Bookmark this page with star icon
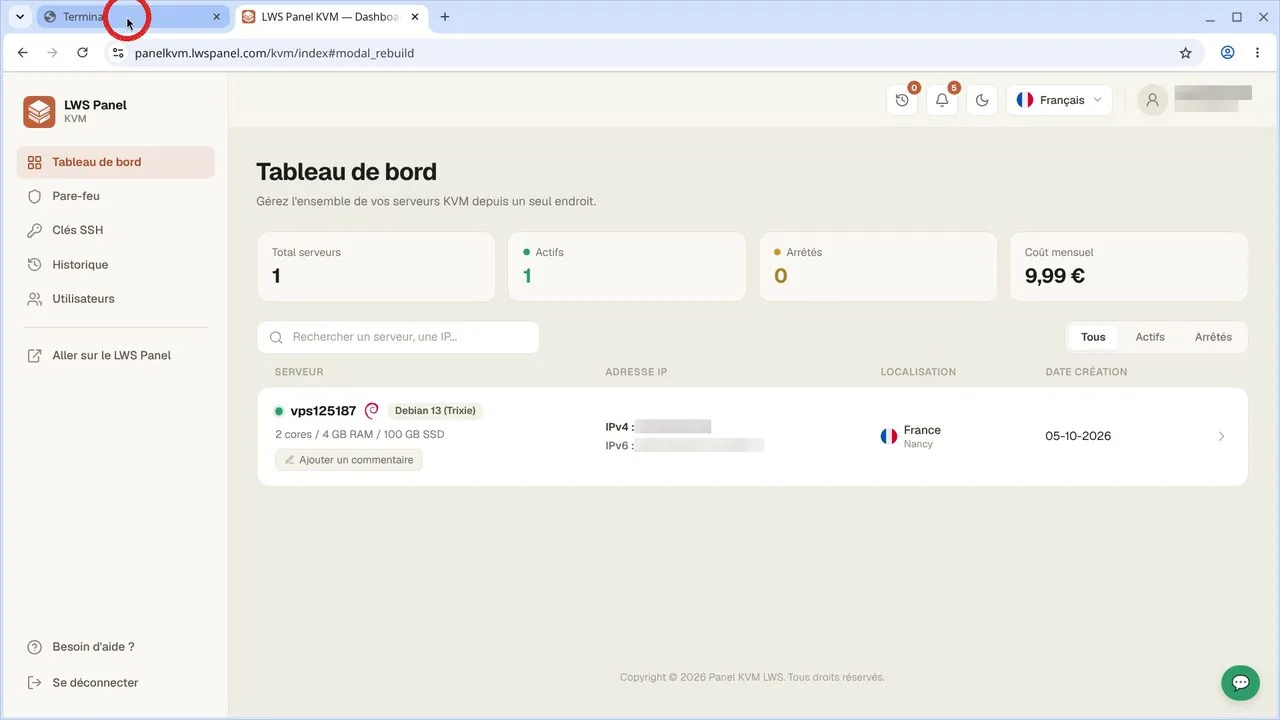The width and height of the screenshot is (1280, 720). pyautogui.click(x=1185, y=53)
